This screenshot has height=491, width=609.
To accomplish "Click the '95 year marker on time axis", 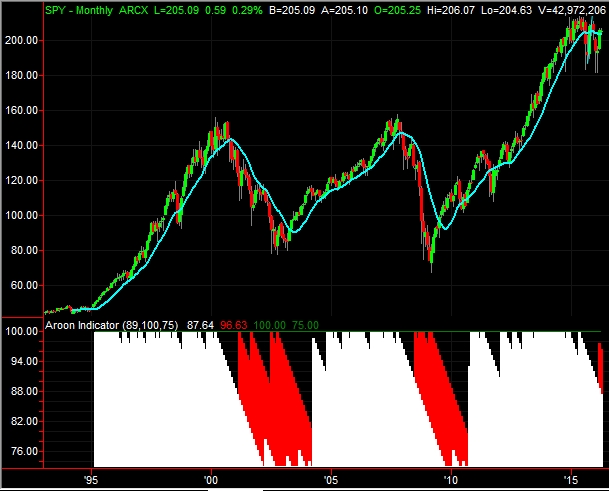I will click(91, 480).
